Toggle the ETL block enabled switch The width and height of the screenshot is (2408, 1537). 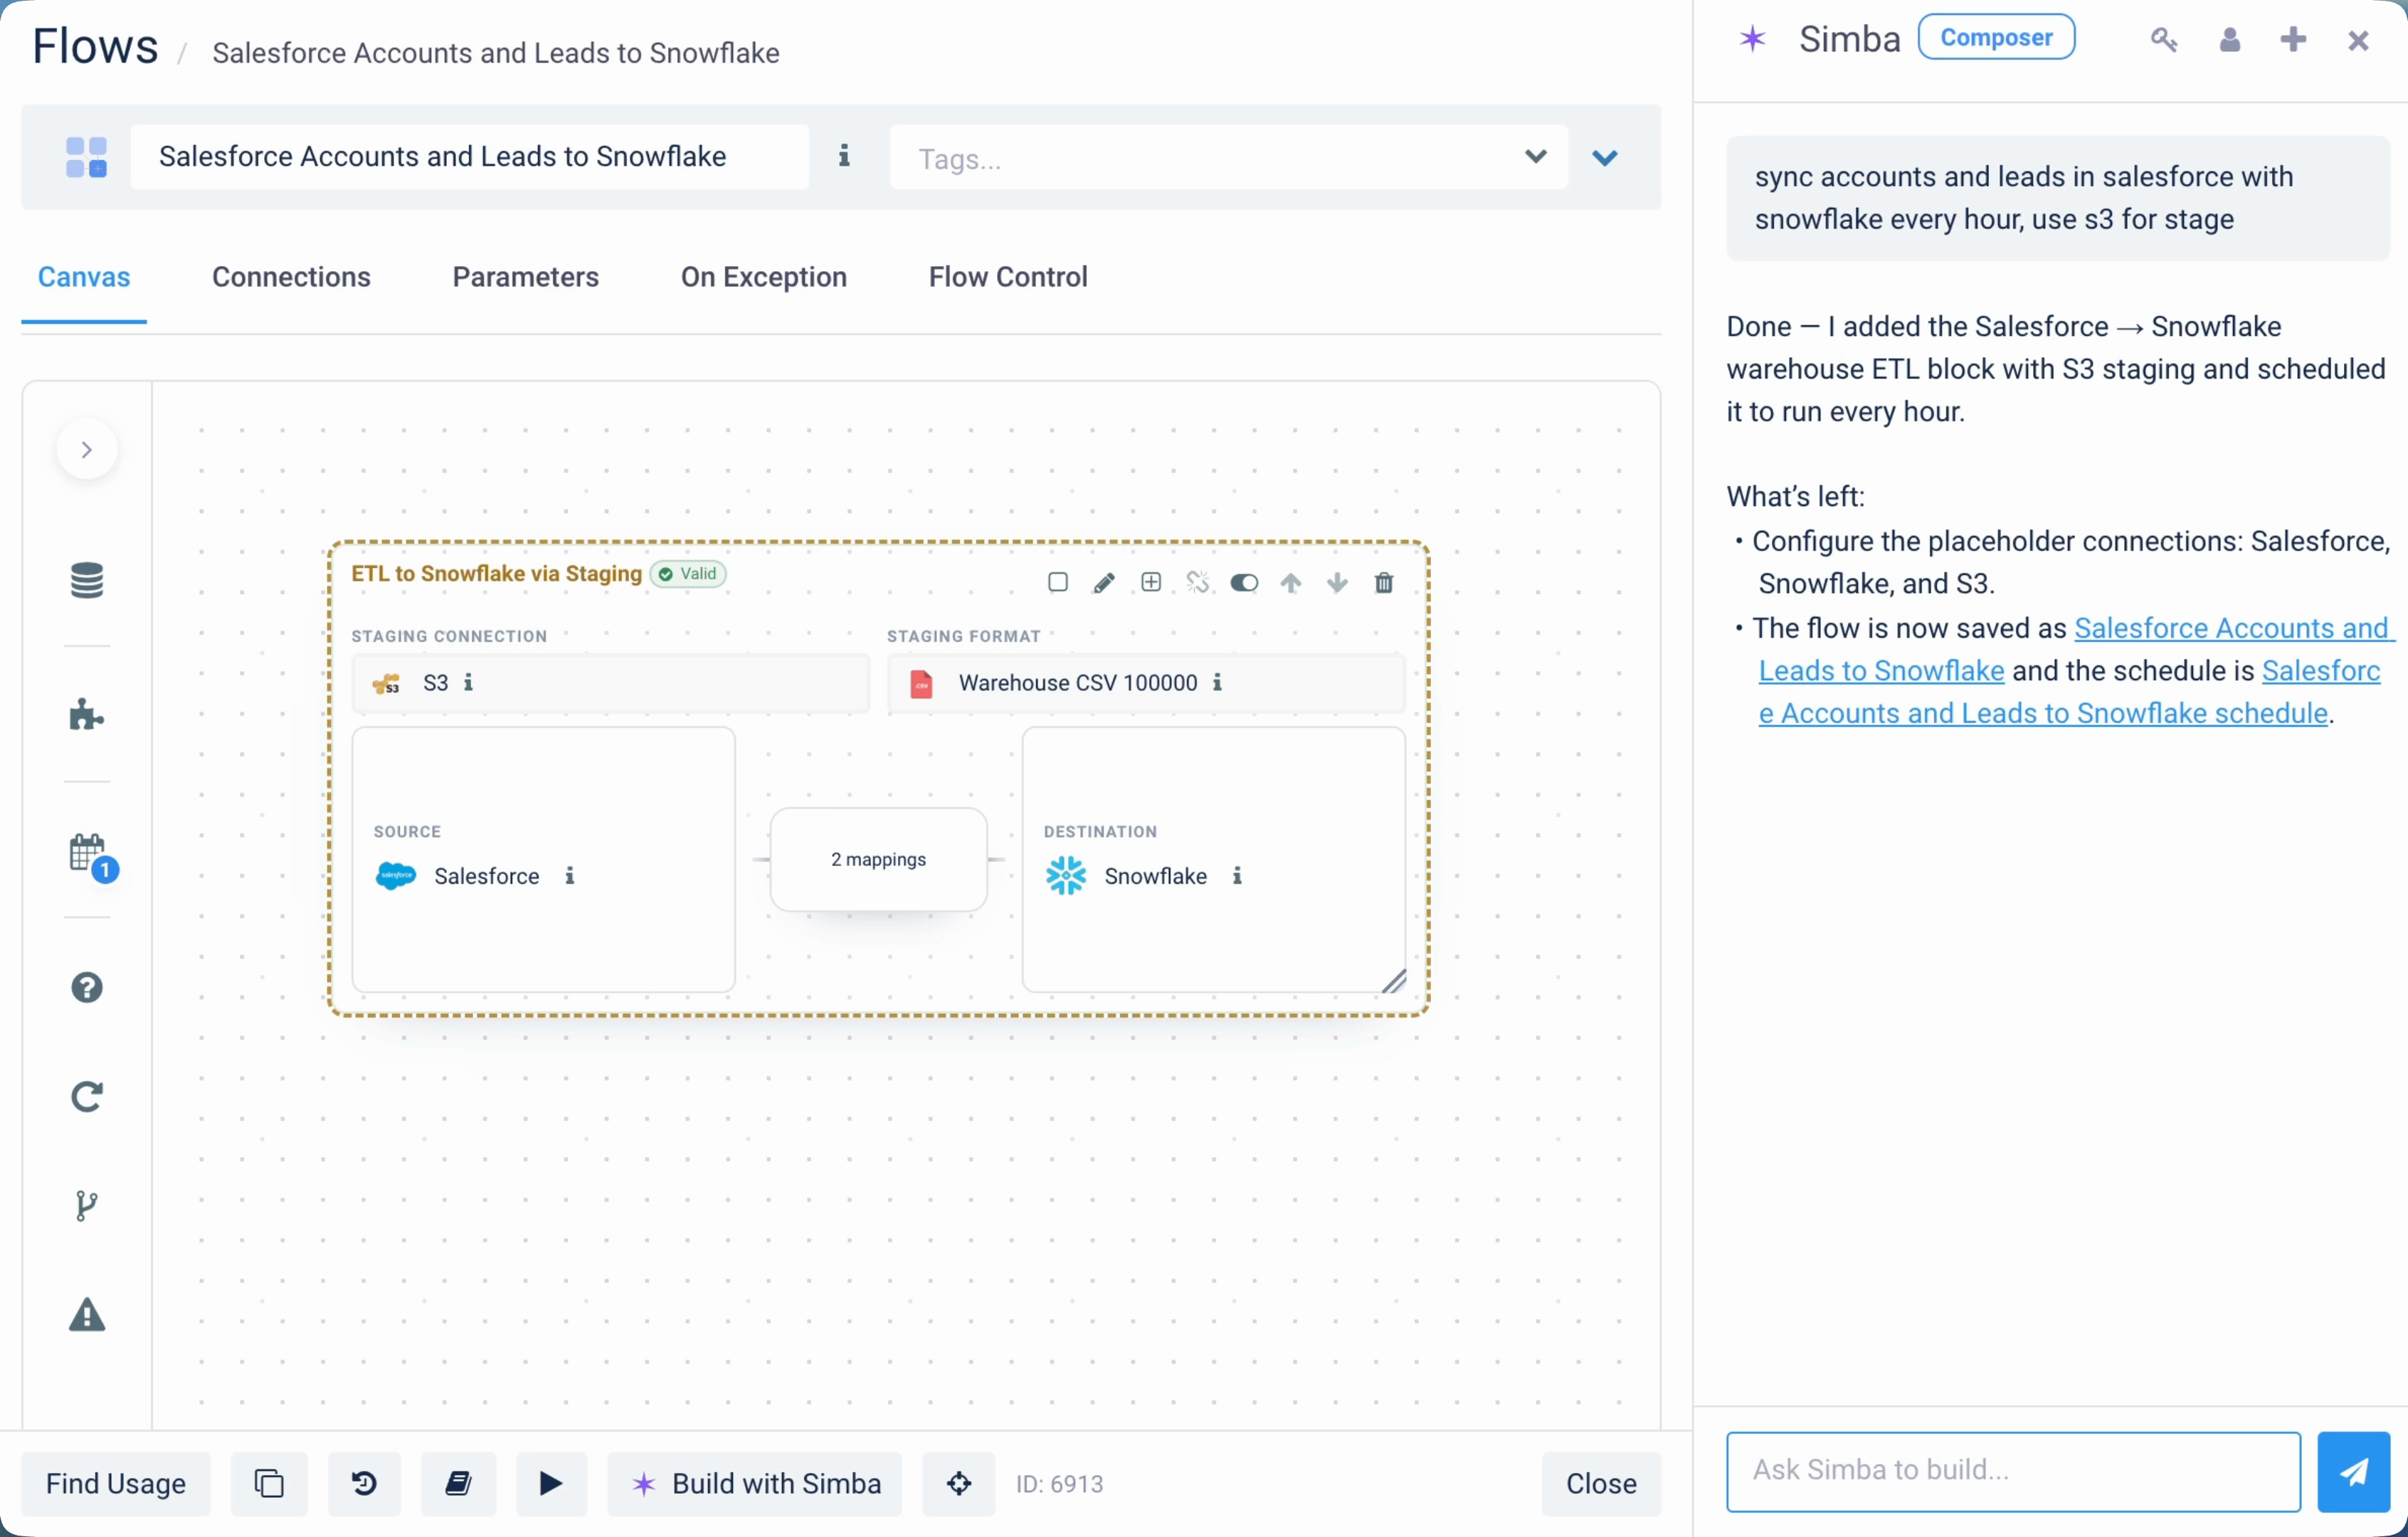click(1244, 583)
